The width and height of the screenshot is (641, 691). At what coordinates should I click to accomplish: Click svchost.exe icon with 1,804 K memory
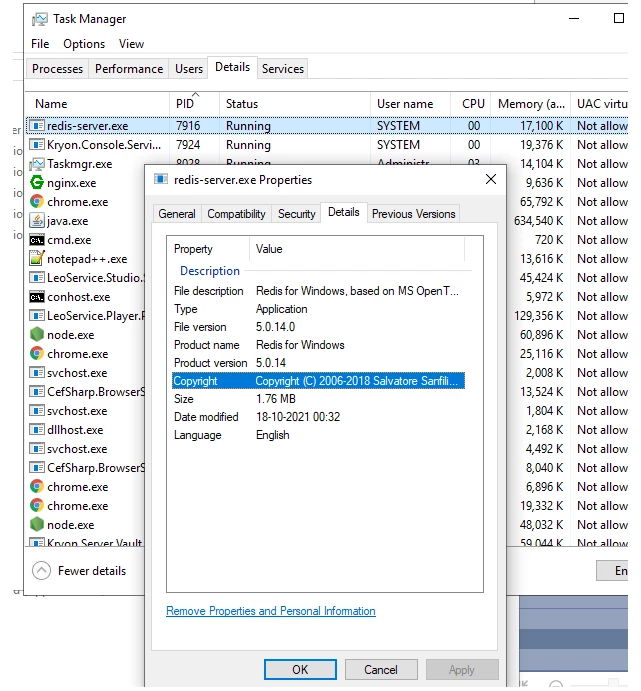coord(37,411)
